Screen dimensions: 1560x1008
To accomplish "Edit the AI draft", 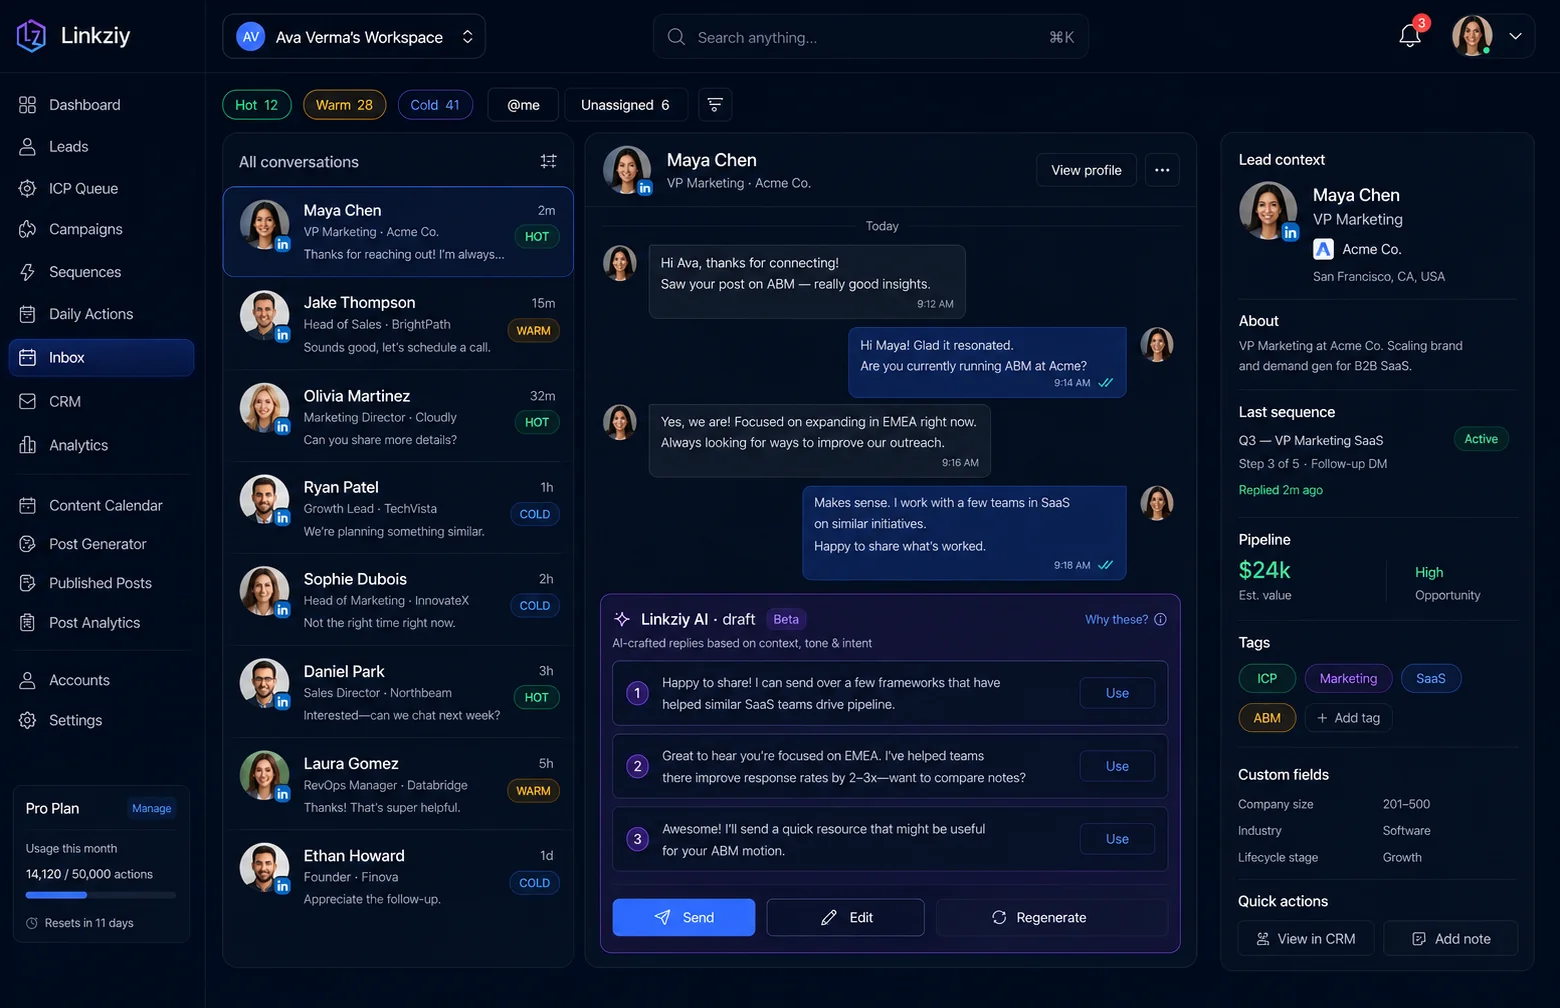I will point(845,917).
